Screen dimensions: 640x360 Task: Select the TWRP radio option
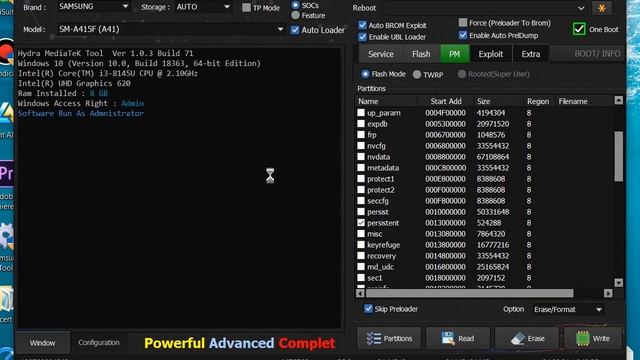pyautogui.click(x=417, y=74)
